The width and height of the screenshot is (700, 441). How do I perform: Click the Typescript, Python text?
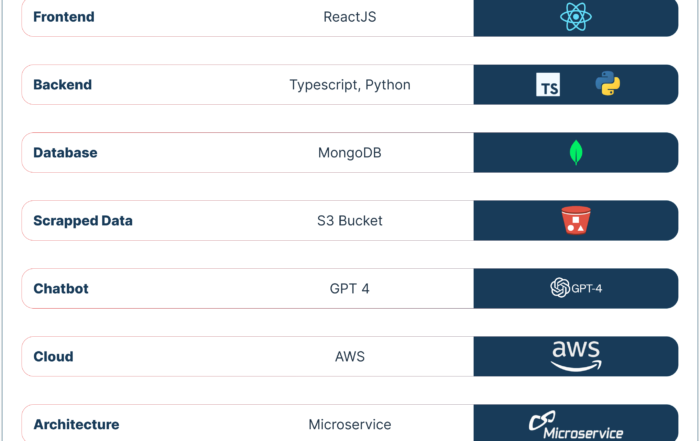(350, 85)
